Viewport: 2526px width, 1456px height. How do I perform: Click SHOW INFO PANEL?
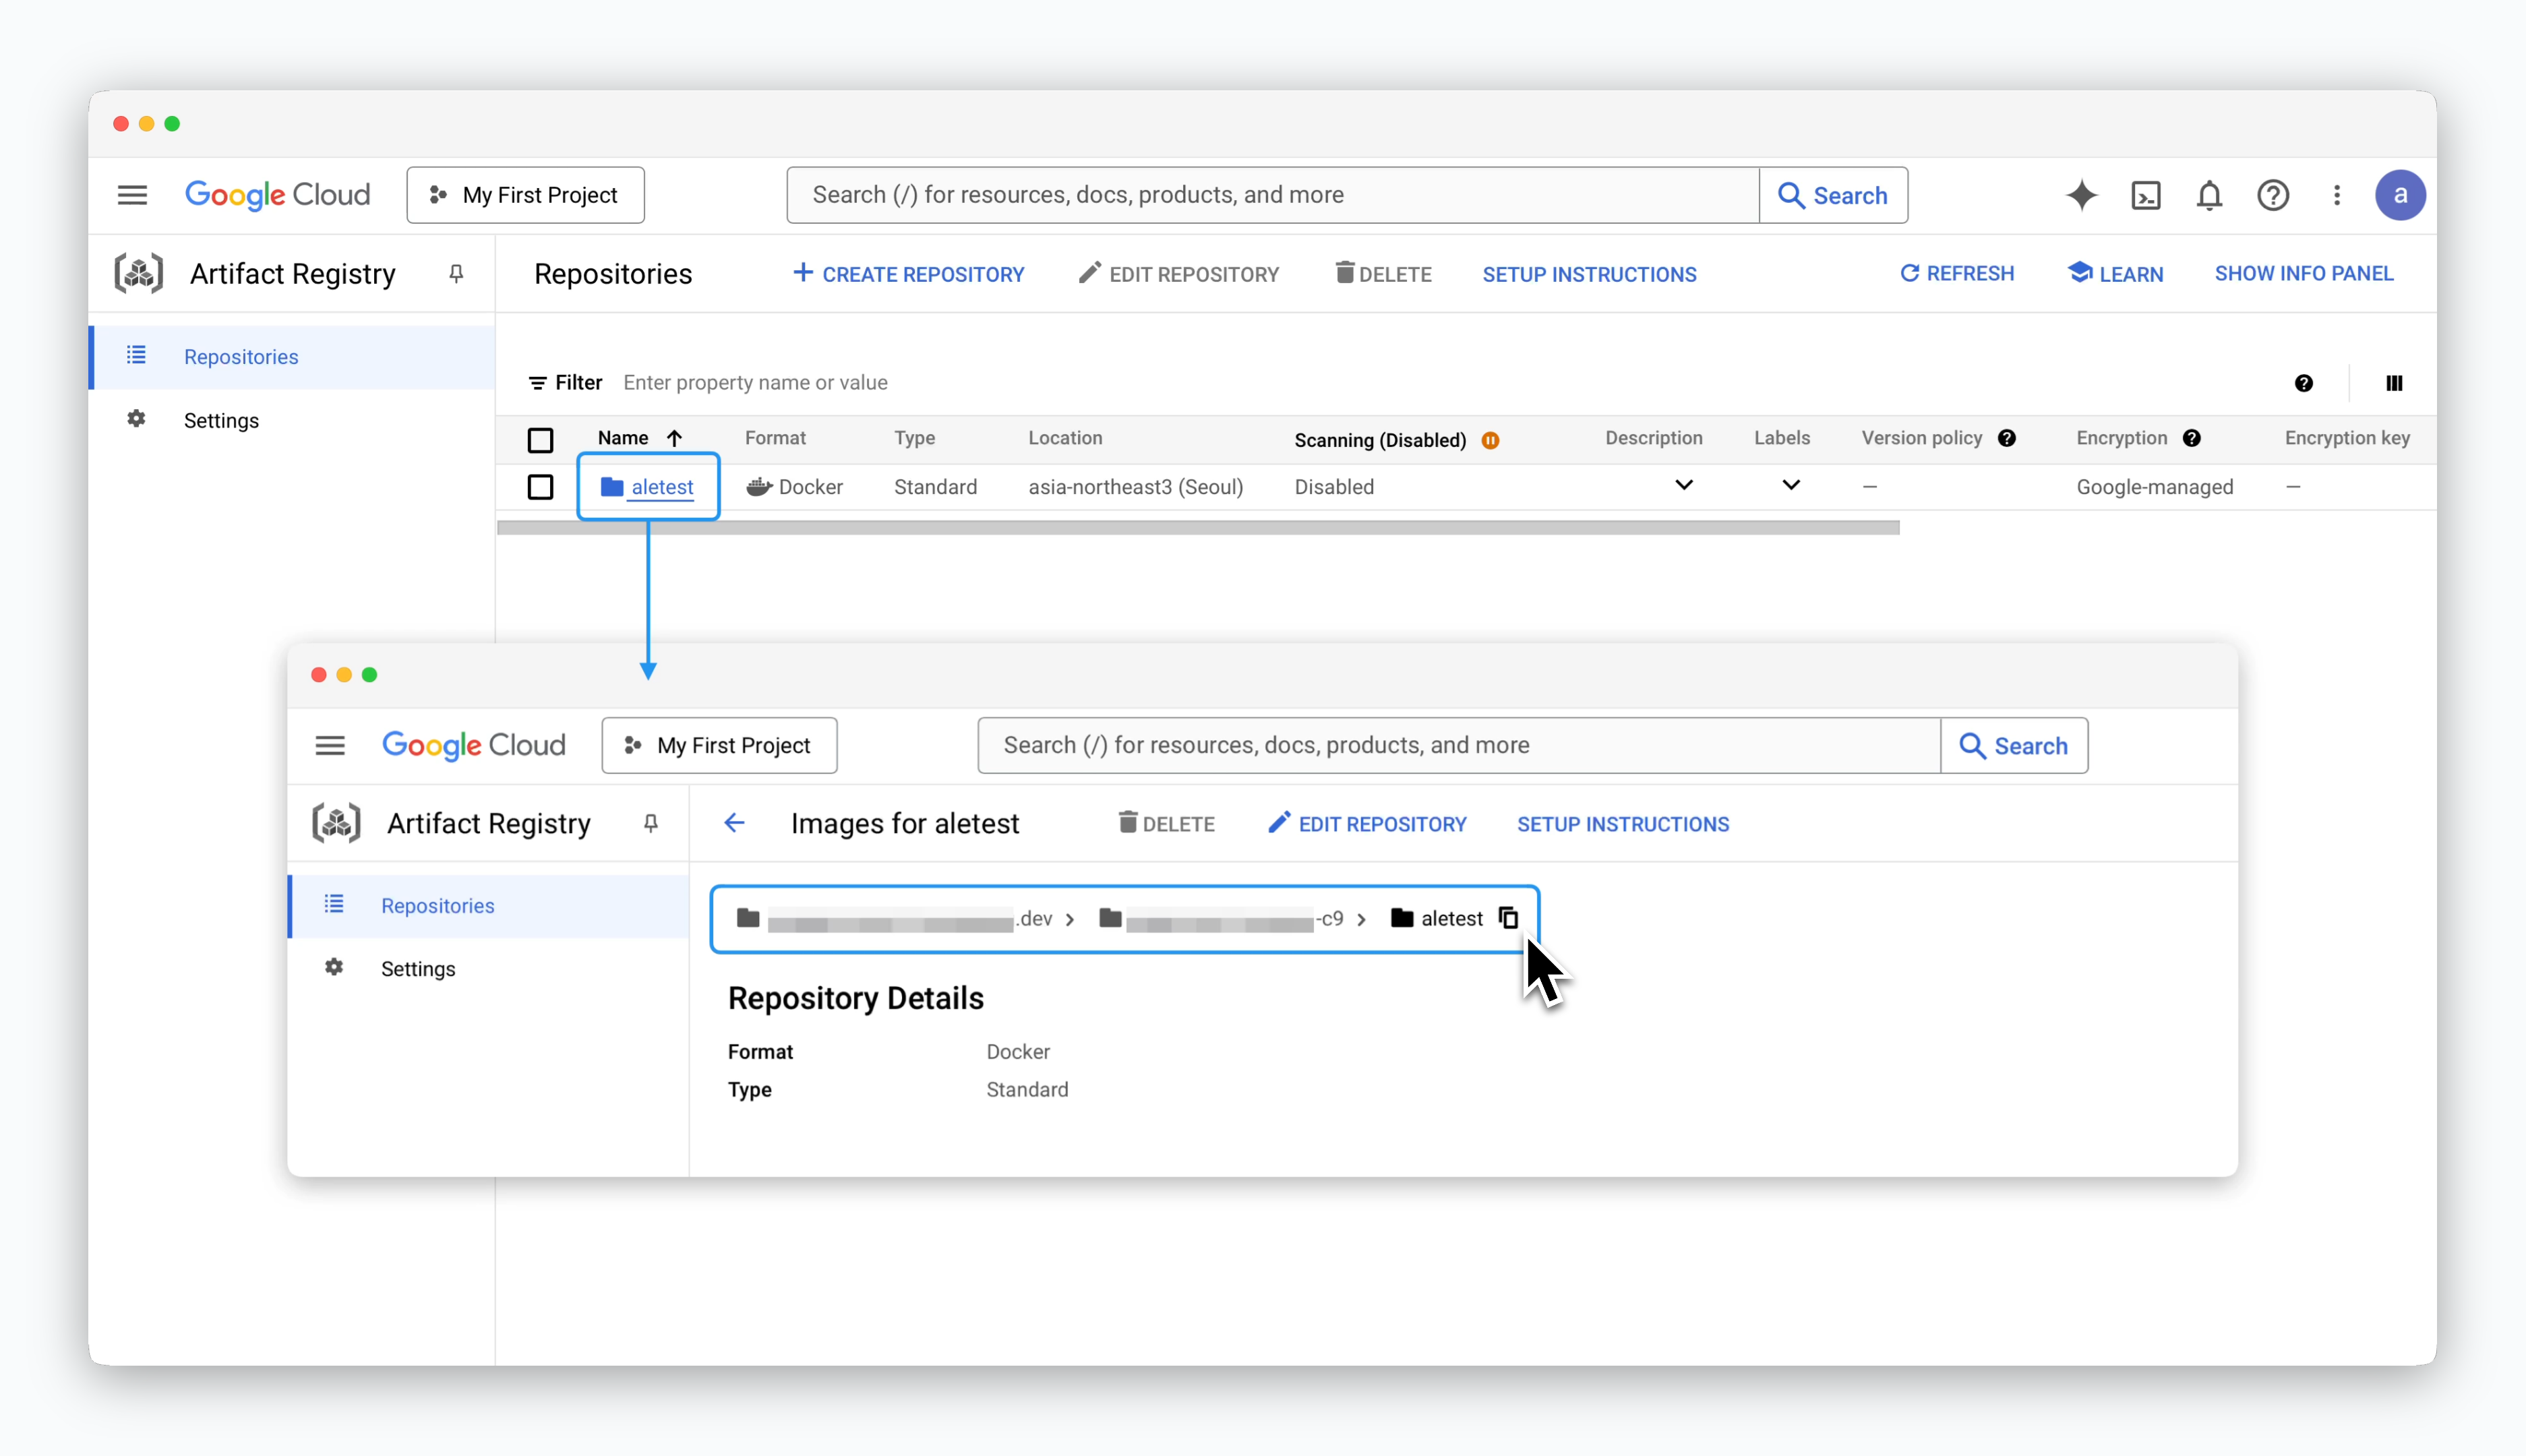pos(2304,273)
